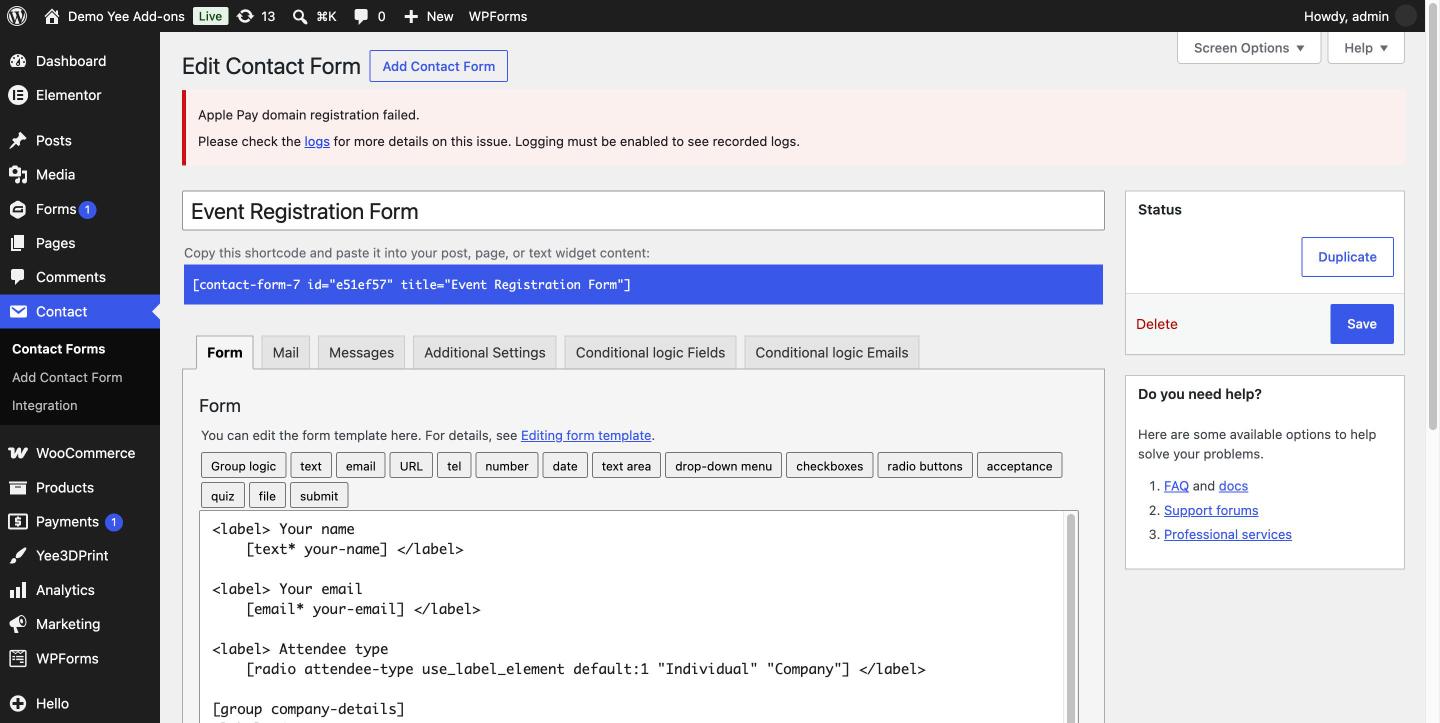Open the WordPress logo menu

click(x=16, y=16)
